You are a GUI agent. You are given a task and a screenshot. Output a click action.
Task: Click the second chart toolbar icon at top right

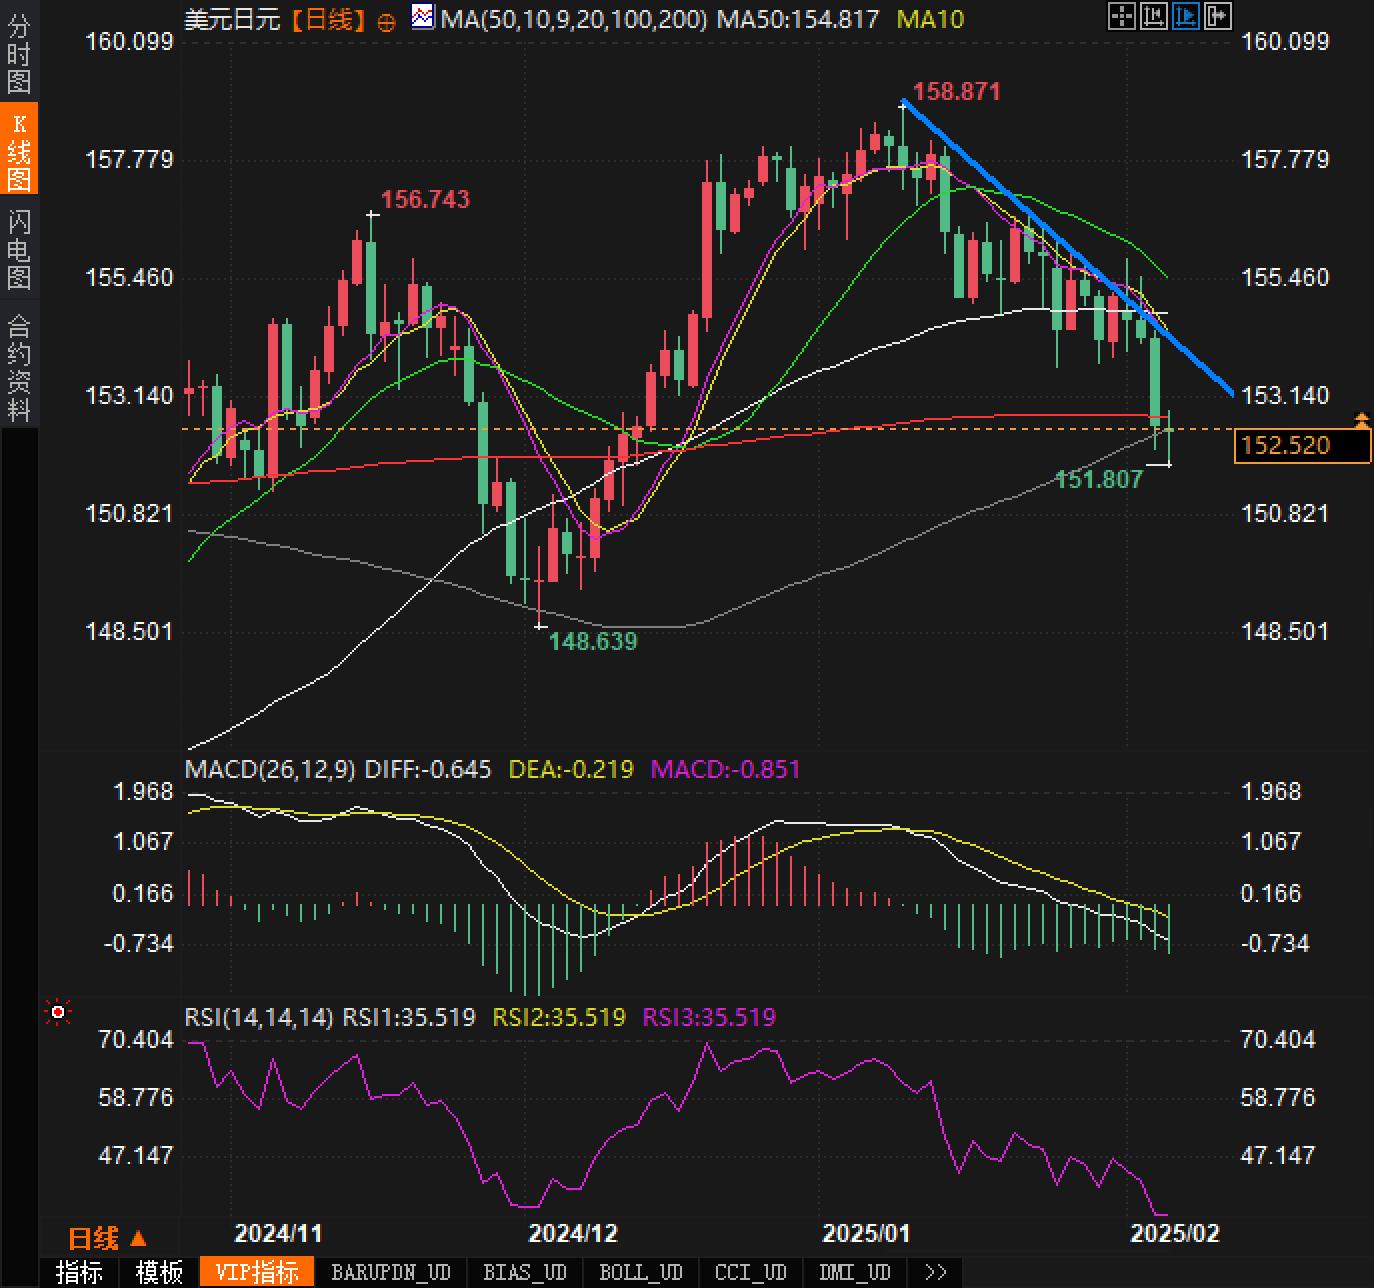point(1154,16)
